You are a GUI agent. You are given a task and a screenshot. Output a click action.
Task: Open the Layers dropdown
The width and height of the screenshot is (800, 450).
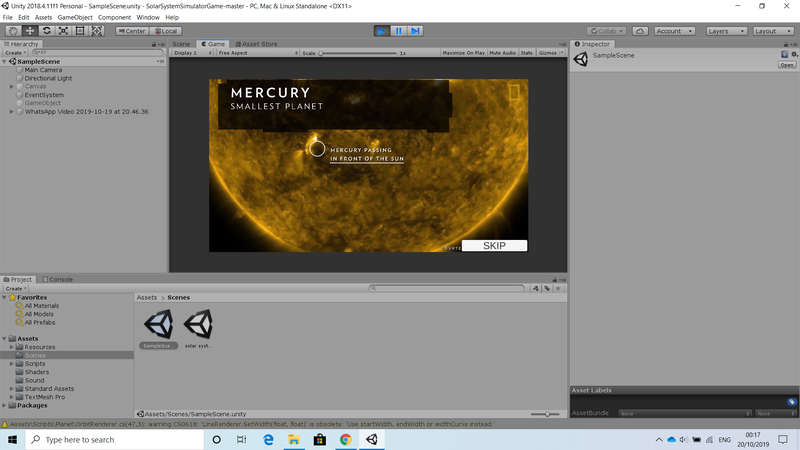click(725, 31)
